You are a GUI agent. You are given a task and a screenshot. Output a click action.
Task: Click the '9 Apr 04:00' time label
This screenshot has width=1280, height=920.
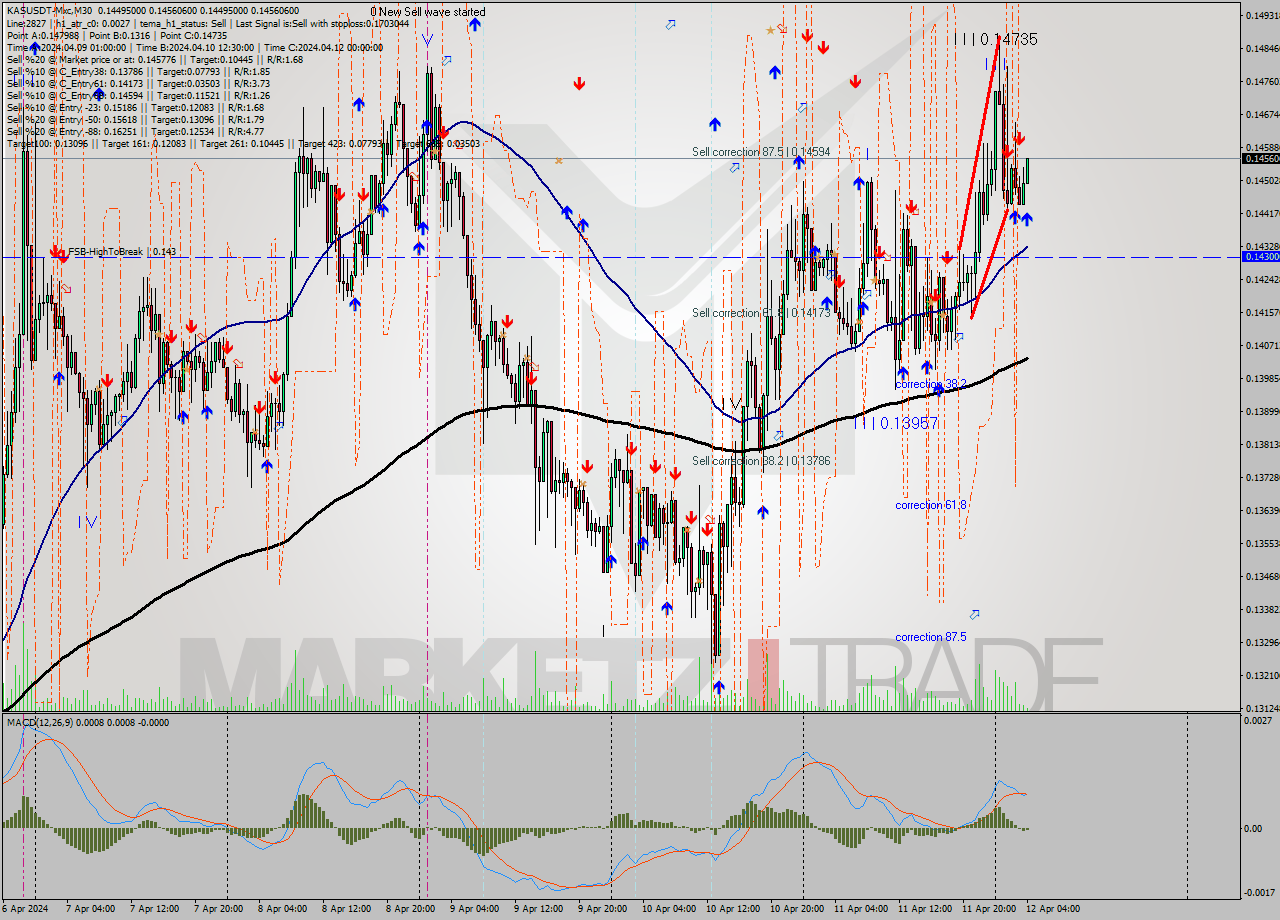click(475, 909)
